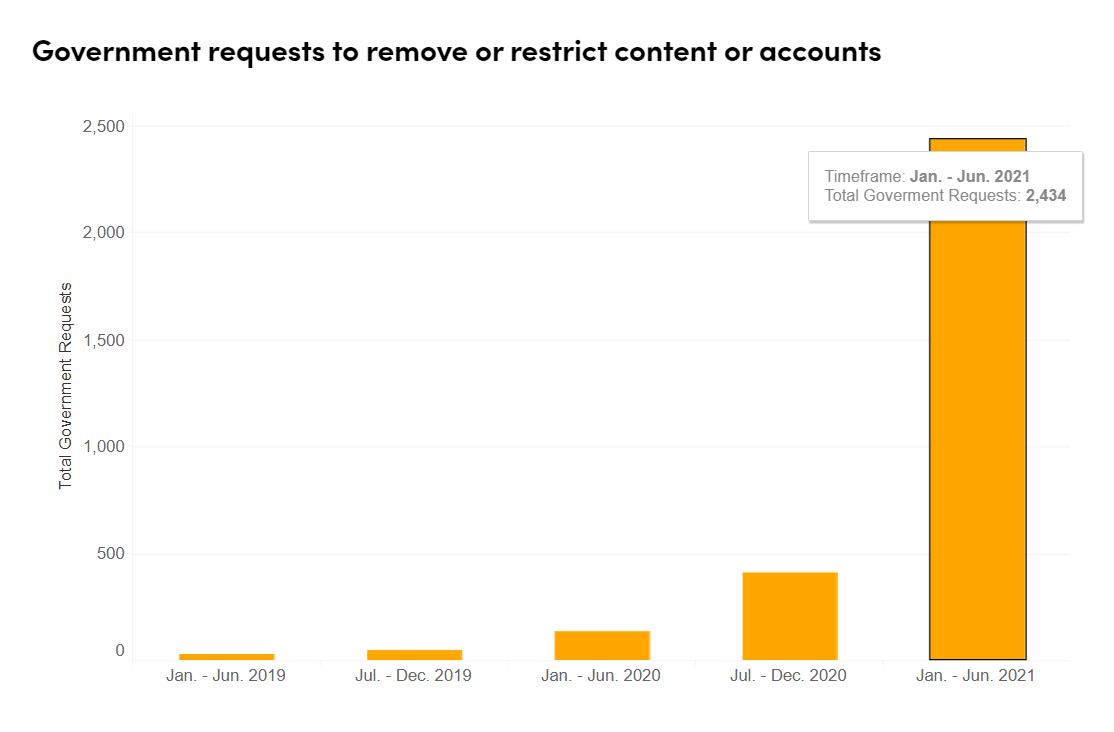Click the Jan. - Jun. 2020 axis label
The image size is (1114, 732).
[601, 675]
